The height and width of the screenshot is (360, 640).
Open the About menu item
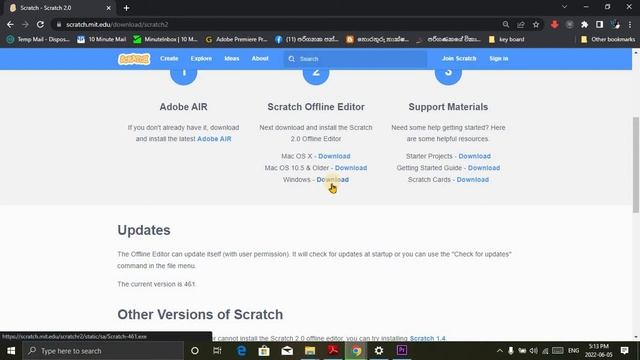point(260,59)
